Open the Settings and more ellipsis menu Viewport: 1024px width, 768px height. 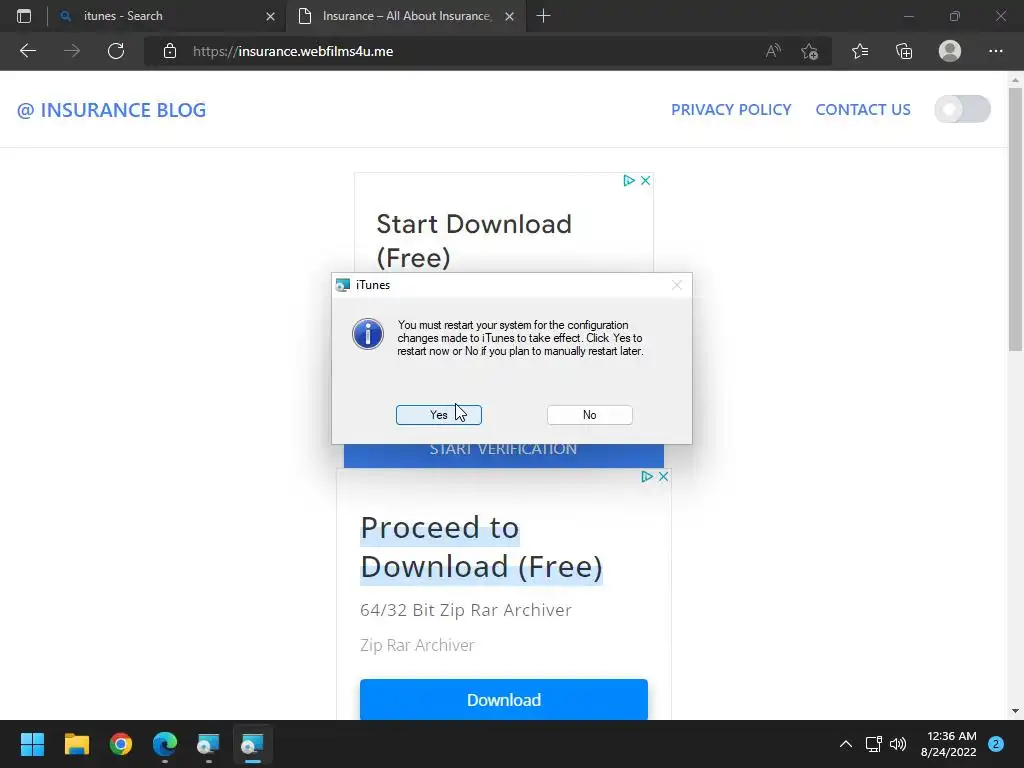click(995, 51)
